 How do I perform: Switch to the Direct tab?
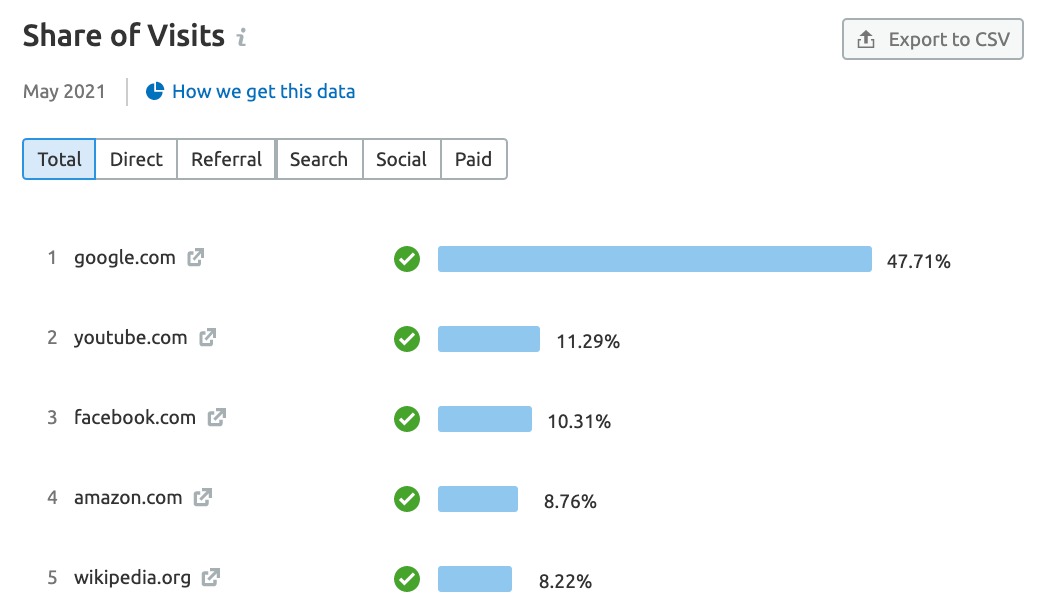point(136,159)
